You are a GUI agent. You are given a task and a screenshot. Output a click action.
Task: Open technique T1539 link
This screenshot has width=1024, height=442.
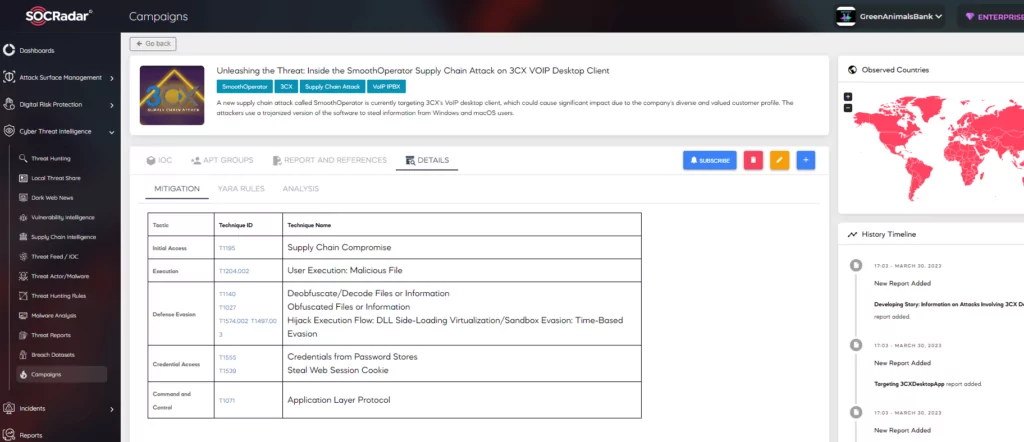[x=227, y=371]
